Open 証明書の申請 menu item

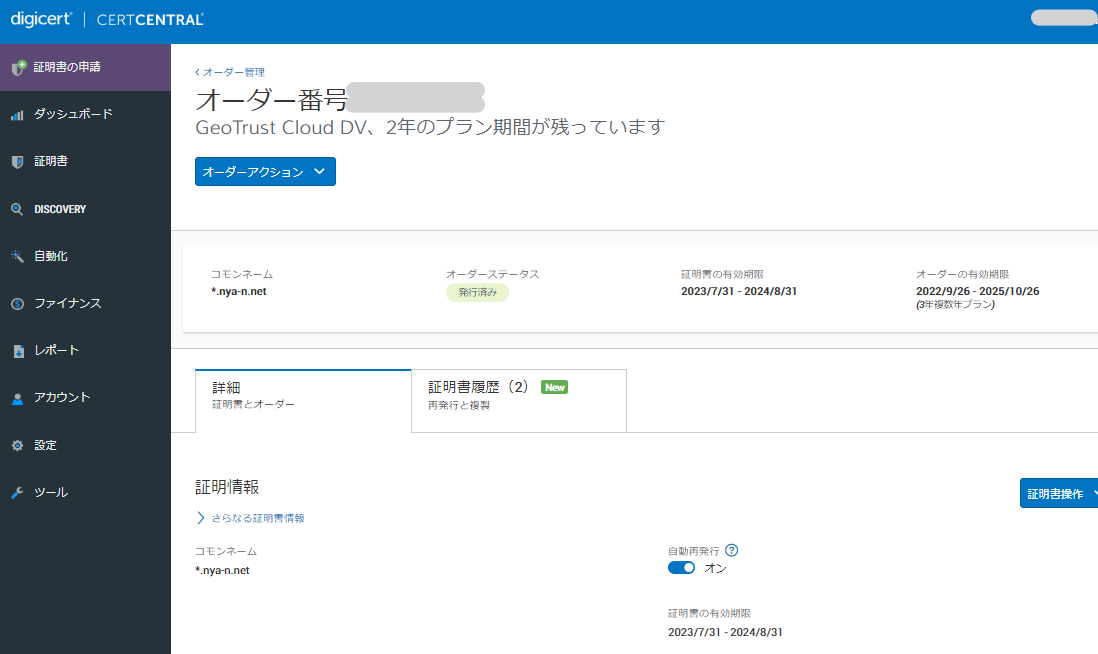[x=85, y=67]
